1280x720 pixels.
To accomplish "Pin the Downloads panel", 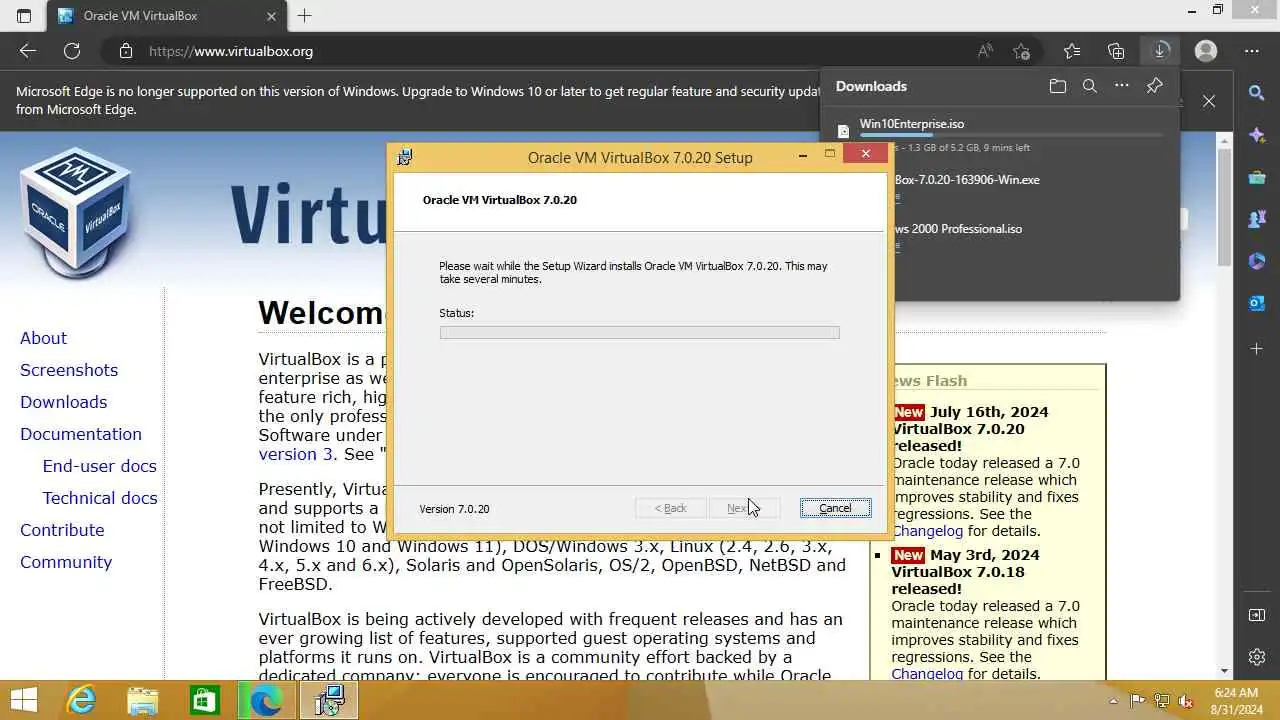I will (x=1154, y=86).
